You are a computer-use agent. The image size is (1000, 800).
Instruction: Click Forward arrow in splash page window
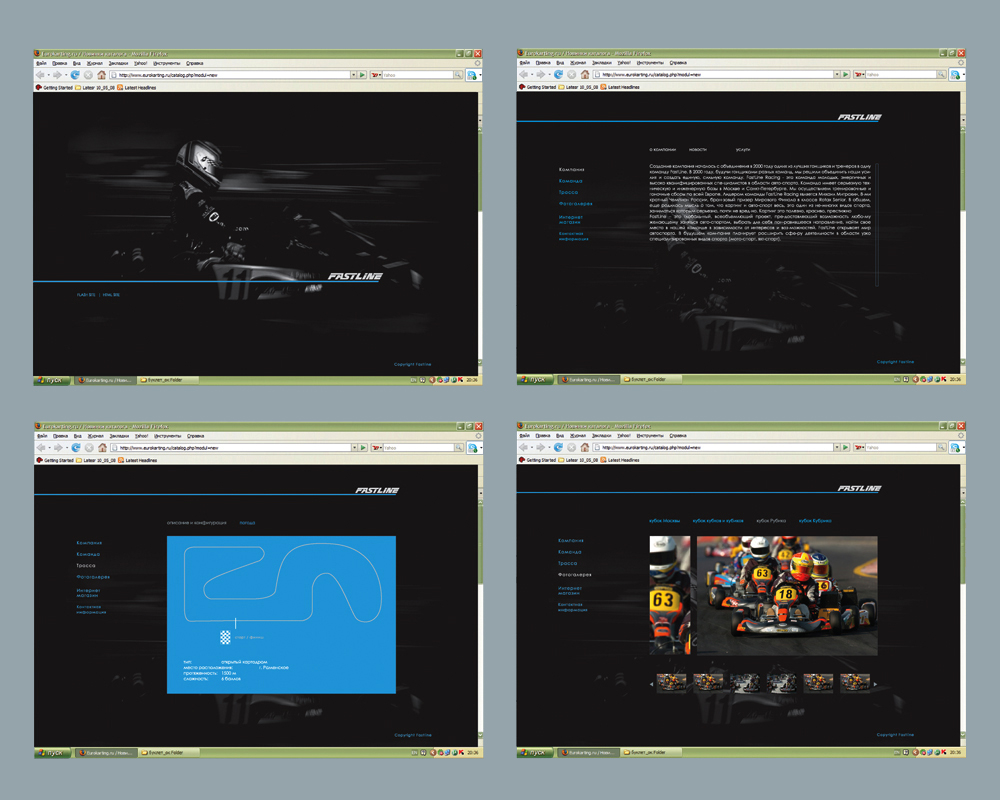click(57, 75)
